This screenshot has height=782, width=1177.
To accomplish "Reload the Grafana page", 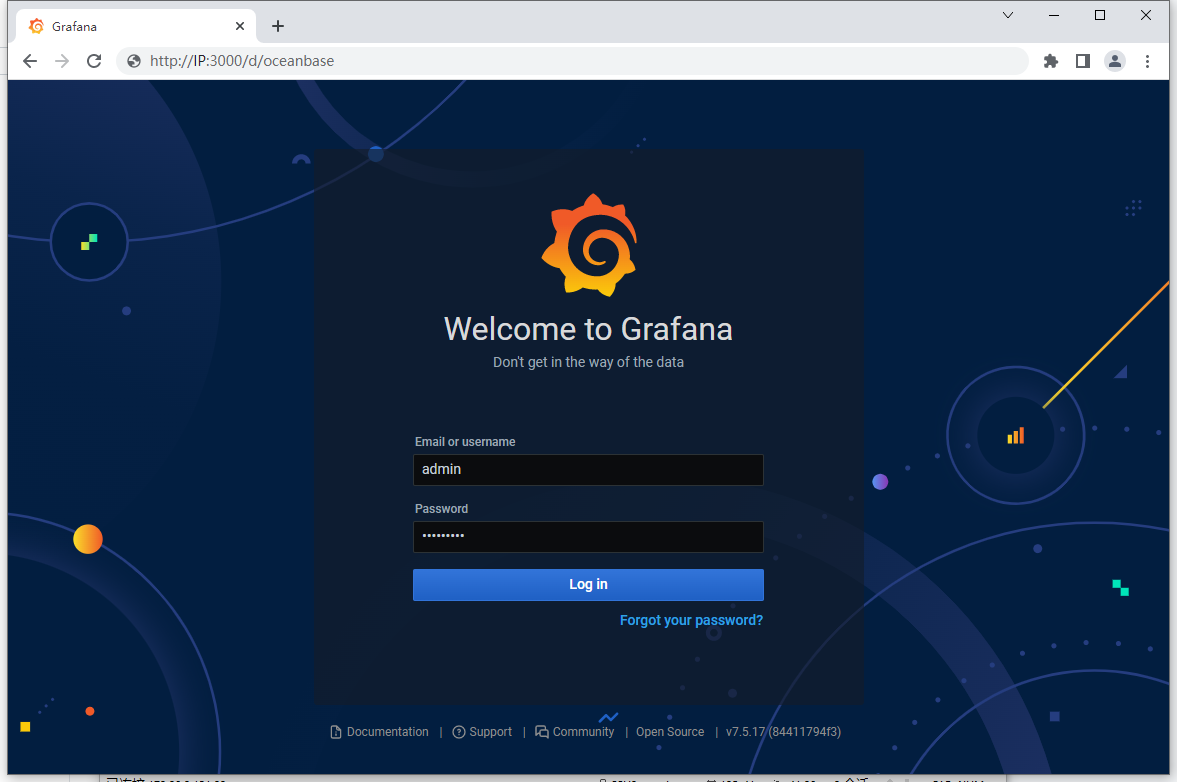I will coord(94,61).
